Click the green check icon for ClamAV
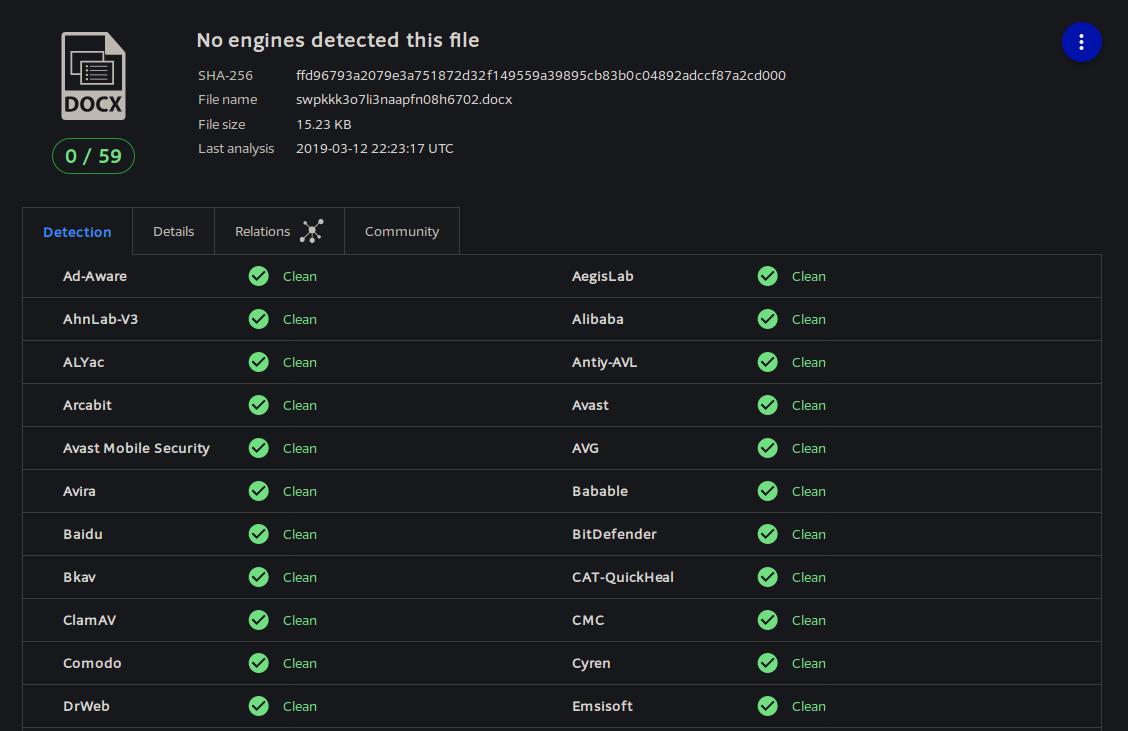Viewport: 1128px width, 731px height. (259, 620)
